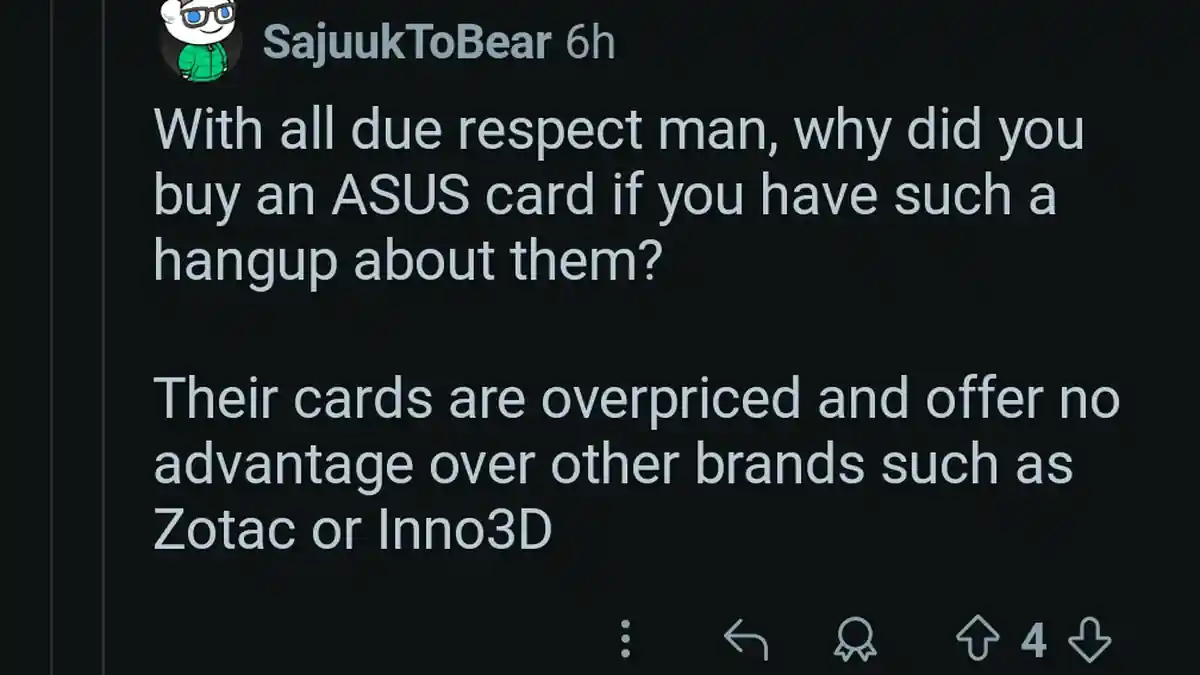Open the three-dot more options menu

tap(626, 640)
